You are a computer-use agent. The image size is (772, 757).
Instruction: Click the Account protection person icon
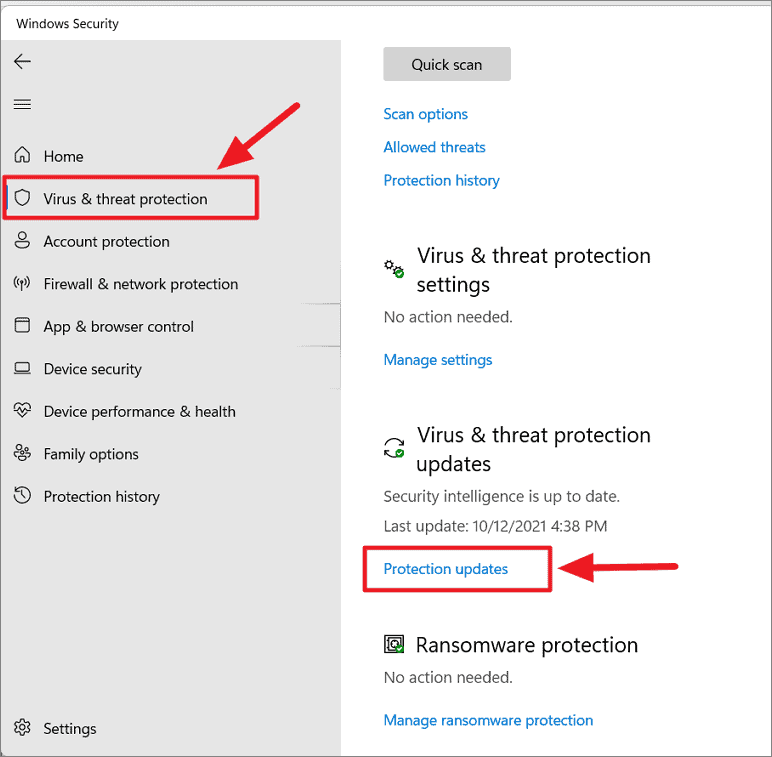point(22,241)
